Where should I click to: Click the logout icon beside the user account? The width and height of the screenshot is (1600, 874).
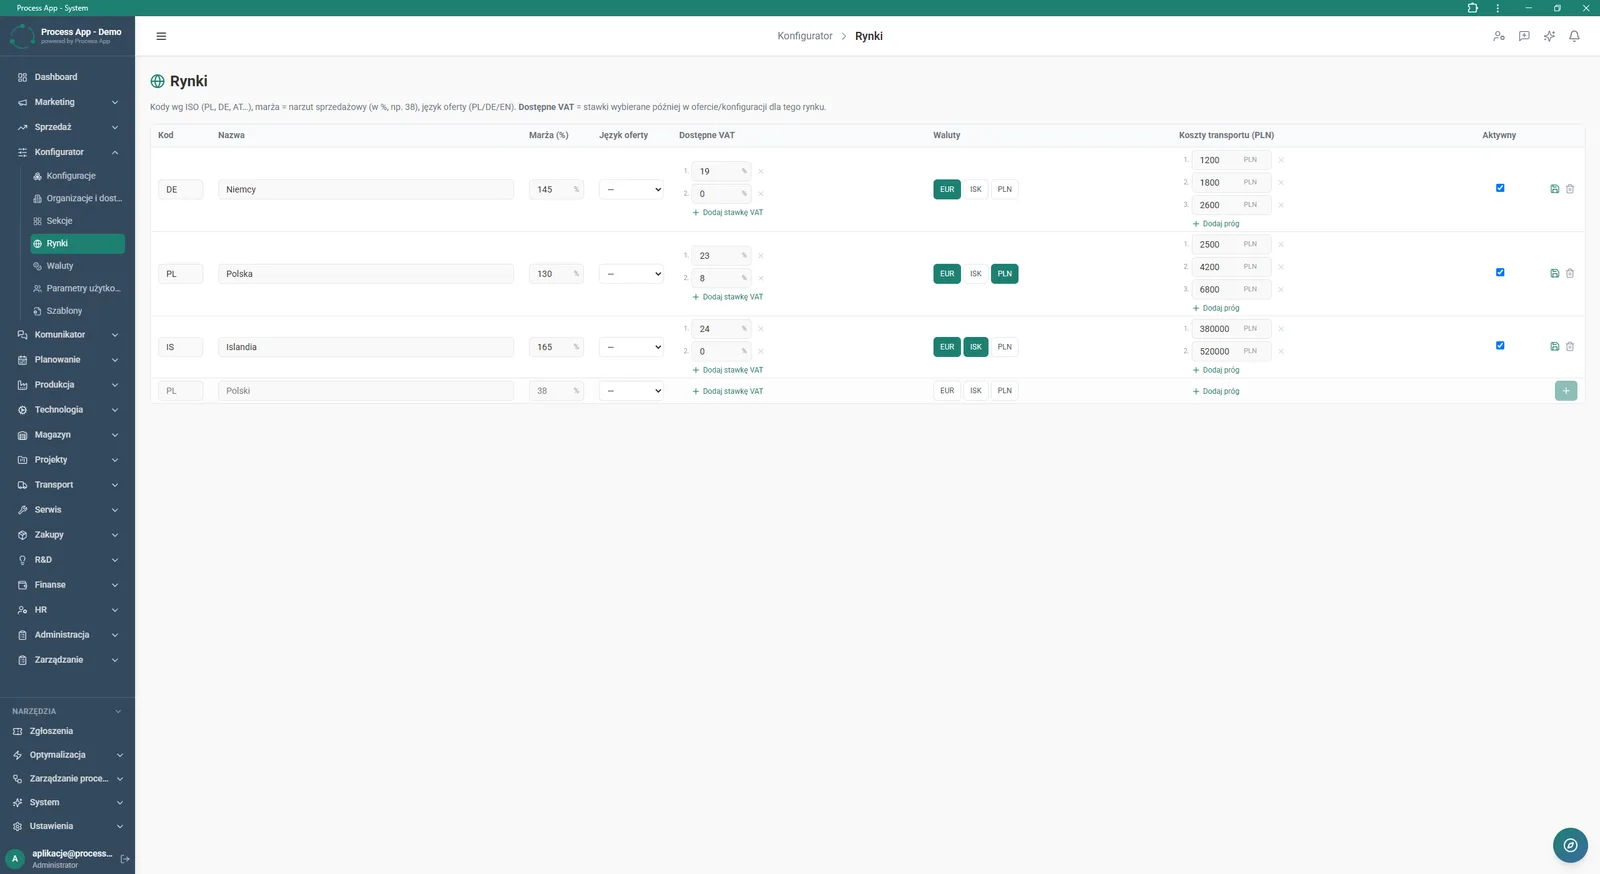click(x=125, y=859)
